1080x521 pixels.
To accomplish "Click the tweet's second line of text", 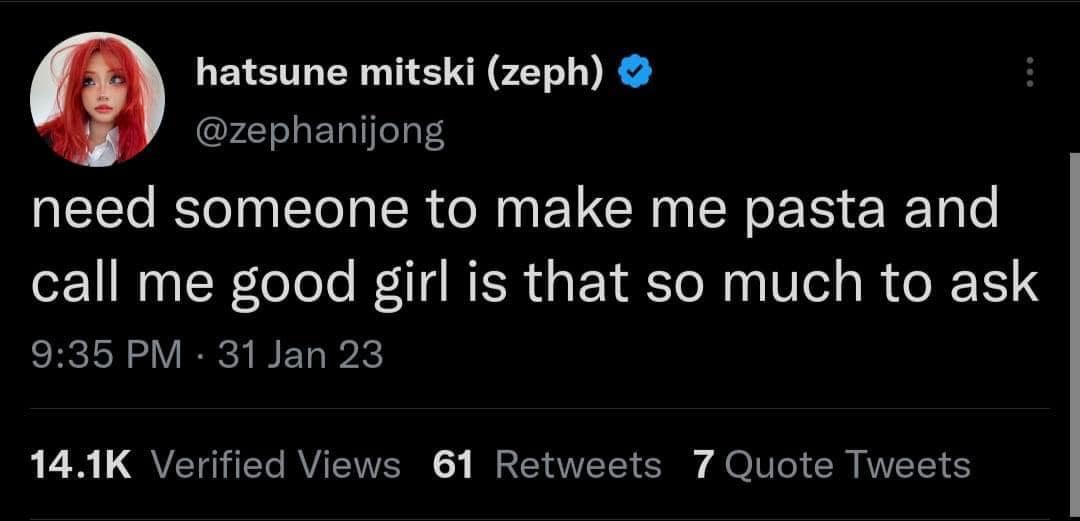I will tap(535, 284).
